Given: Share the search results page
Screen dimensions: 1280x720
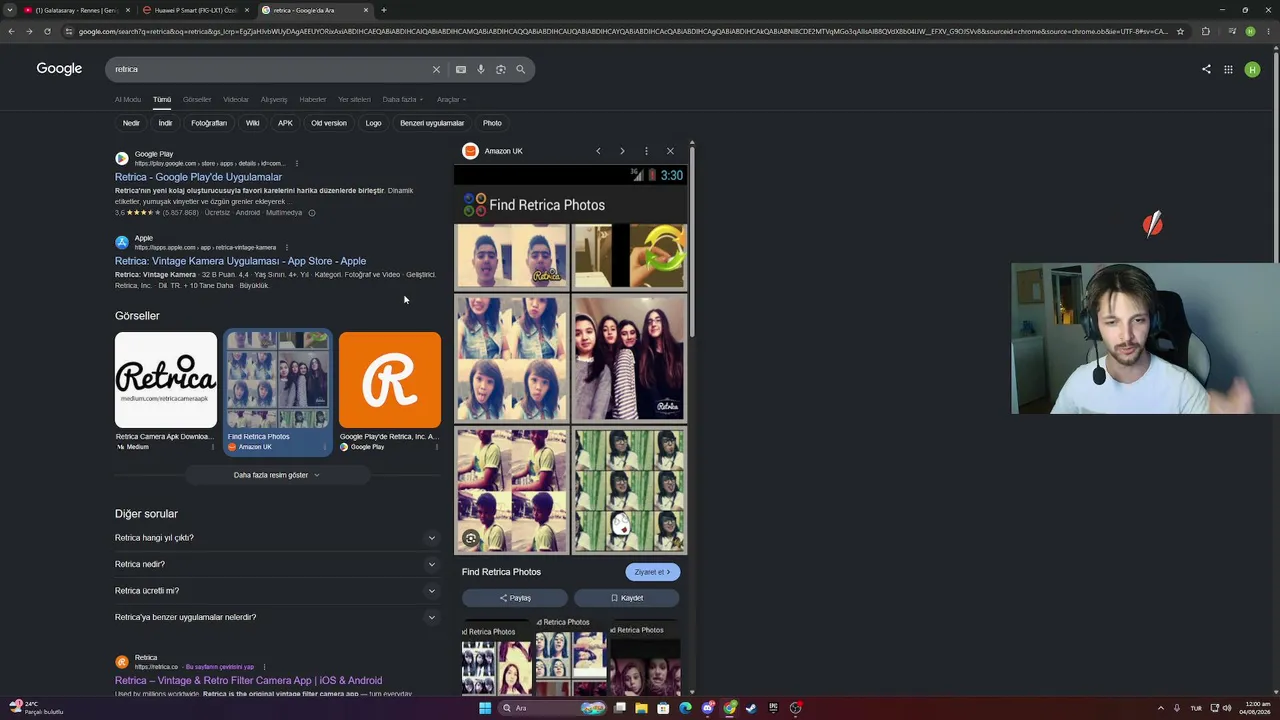Looking at the screenshot, I should coord(1206,69).
